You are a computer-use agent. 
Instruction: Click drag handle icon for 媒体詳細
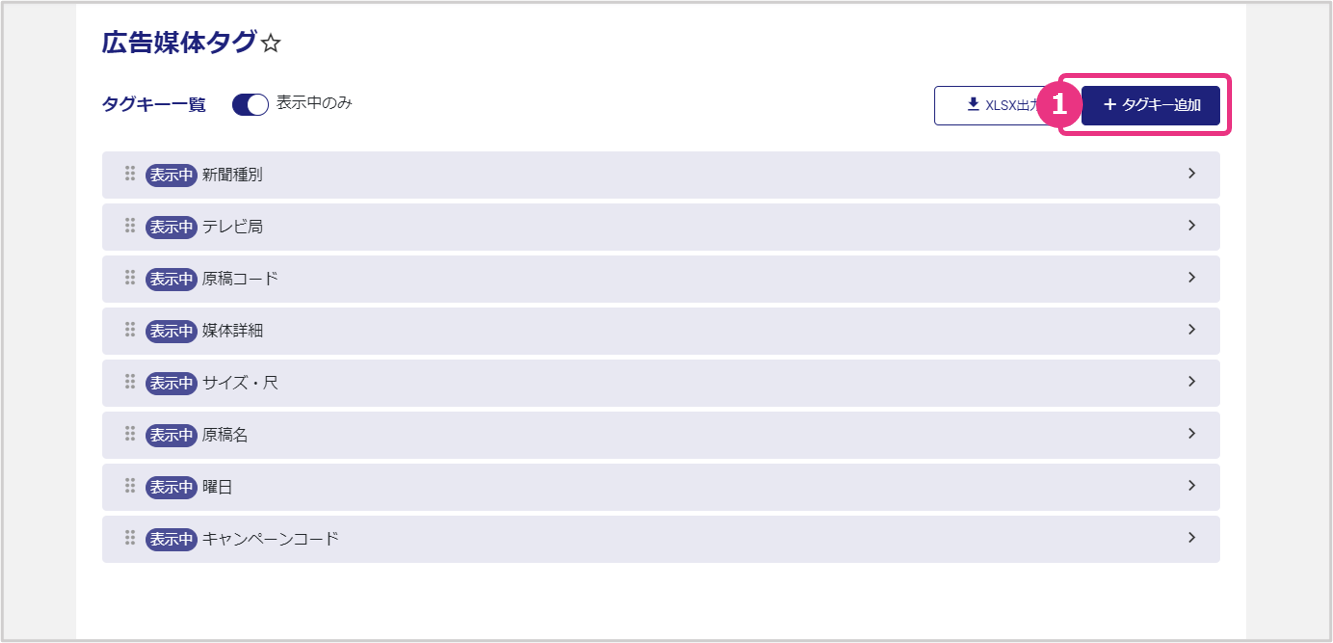click(x=130, y=330)
